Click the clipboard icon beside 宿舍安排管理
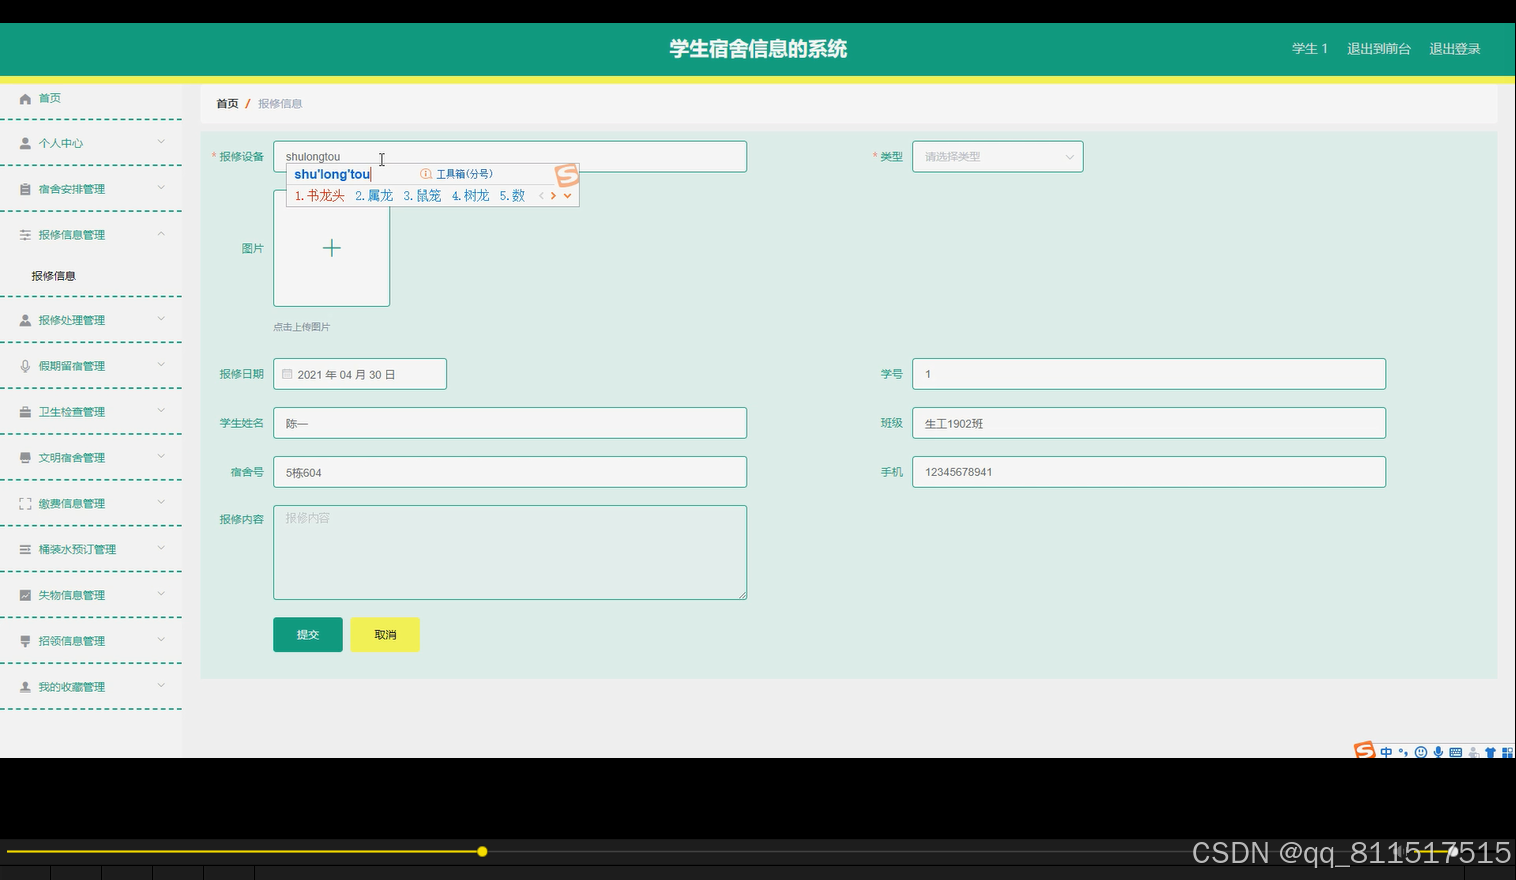 point(25,189)
